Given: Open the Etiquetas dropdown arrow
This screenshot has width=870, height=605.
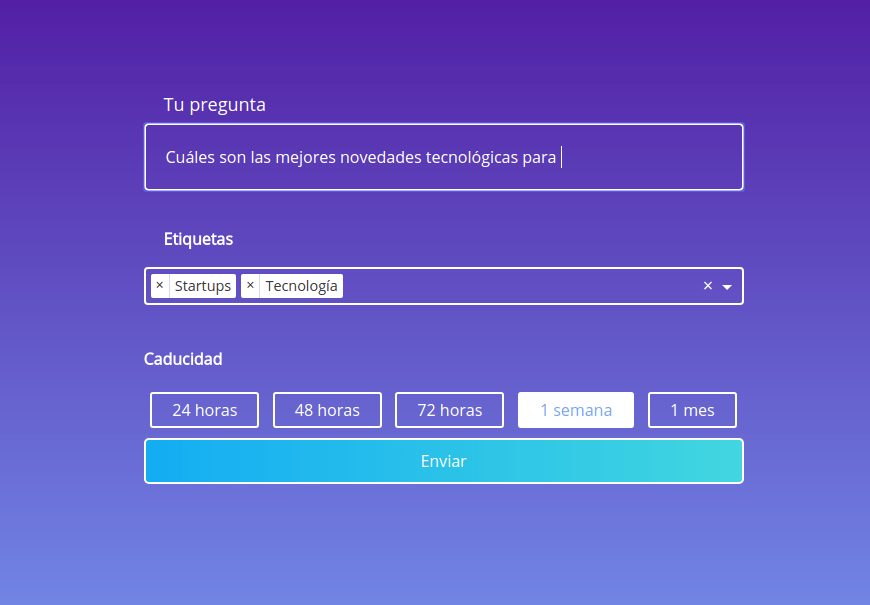Looking at the screenshot, I should coord(727,287).
